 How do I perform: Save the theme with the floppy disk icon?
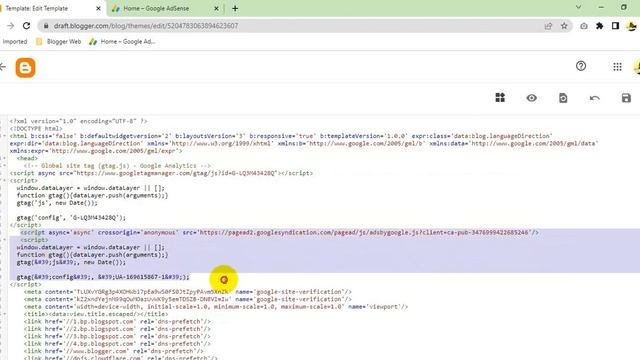[x=626, y=98]
